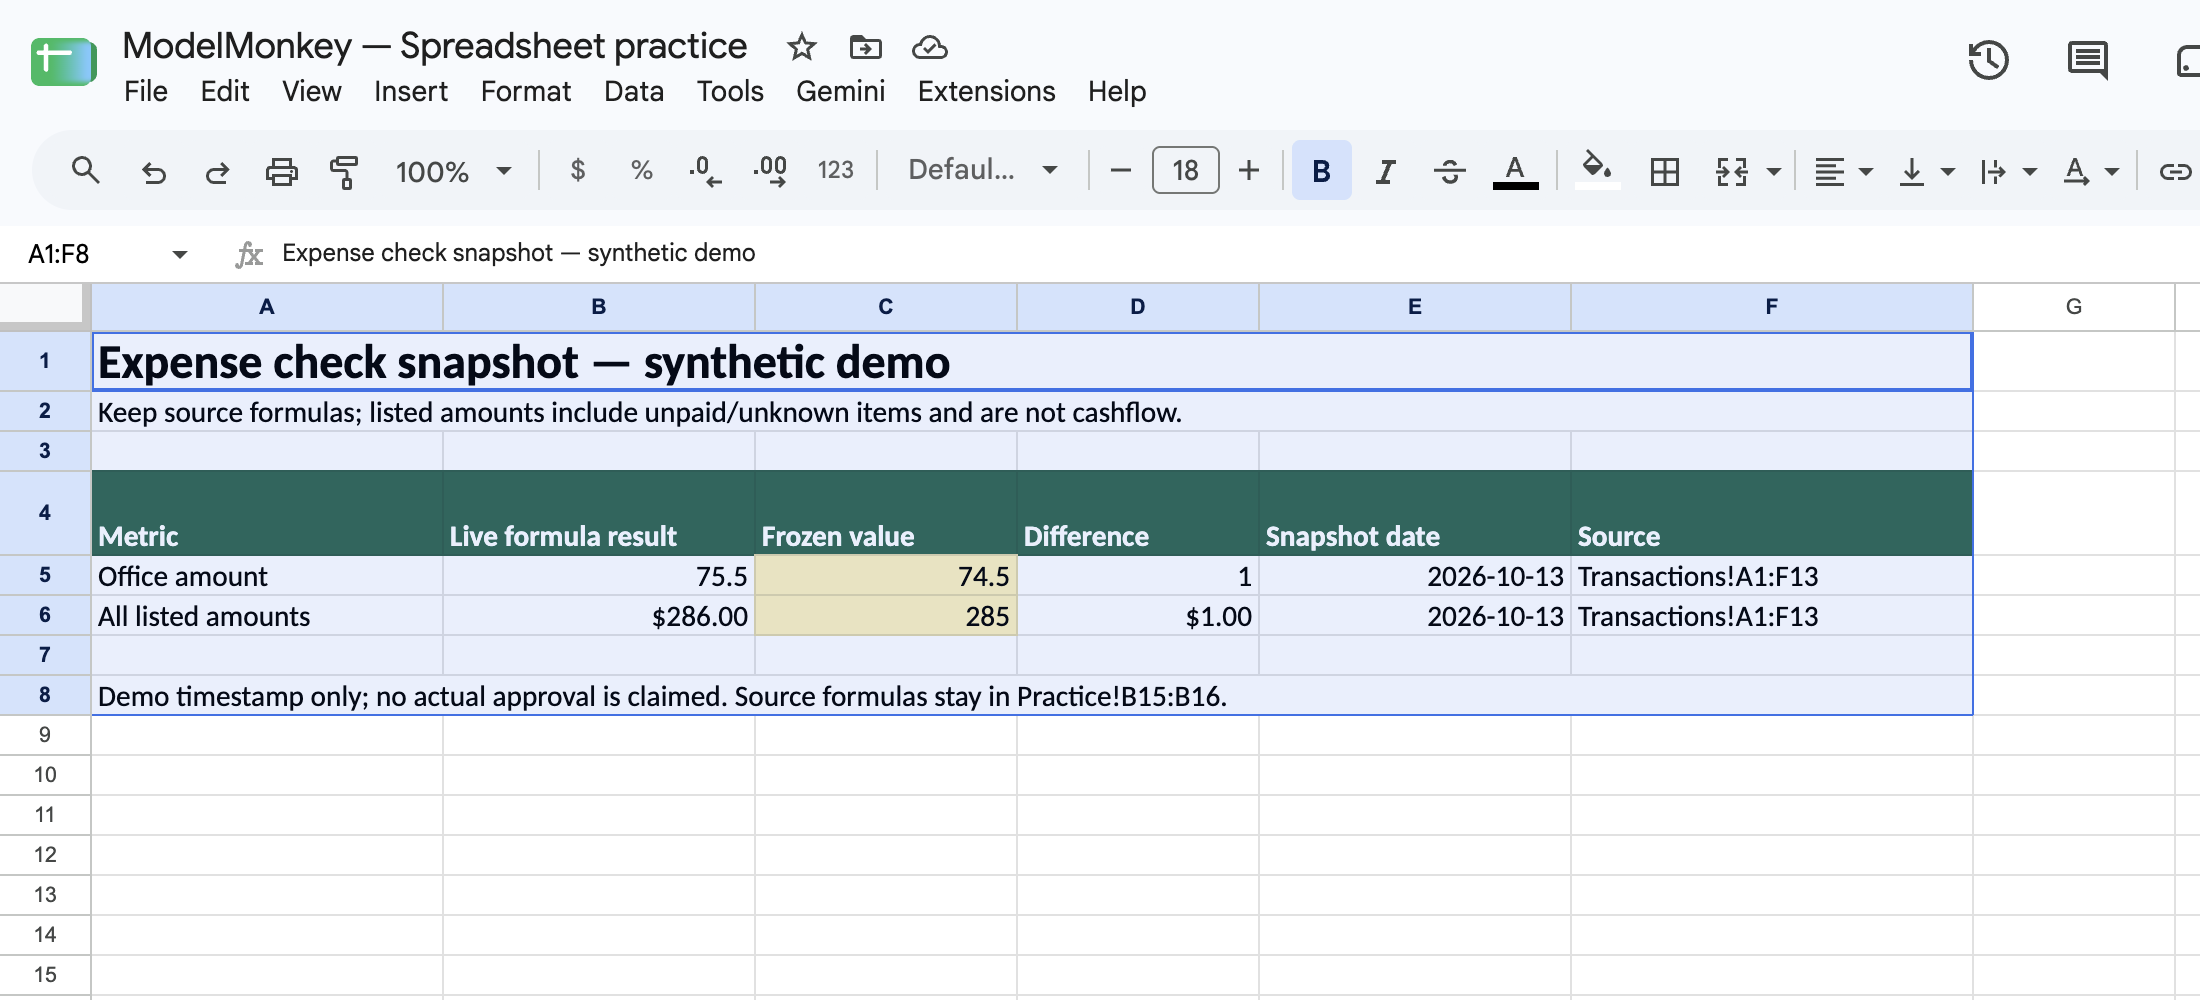The image size is (2200, 1000).
Task: View cloud save status
Action: pyautogui.click(x=930, y=47)
